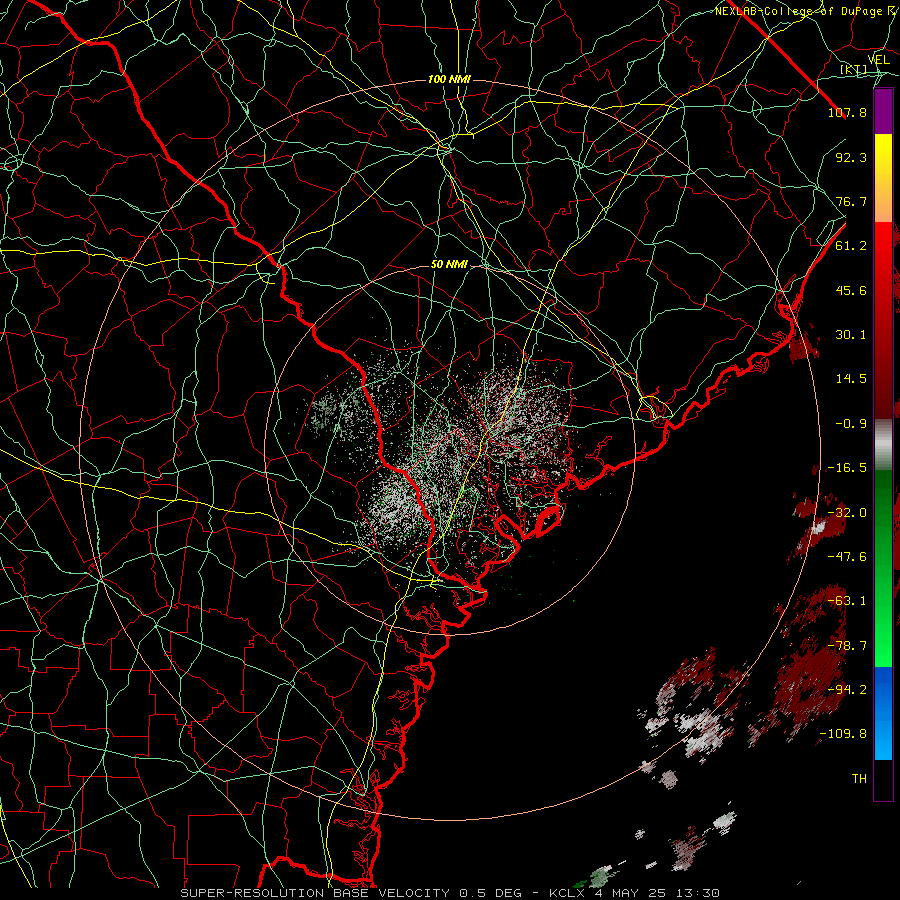
Task: Select the -94.2 scale value
Action: [847, 690]
